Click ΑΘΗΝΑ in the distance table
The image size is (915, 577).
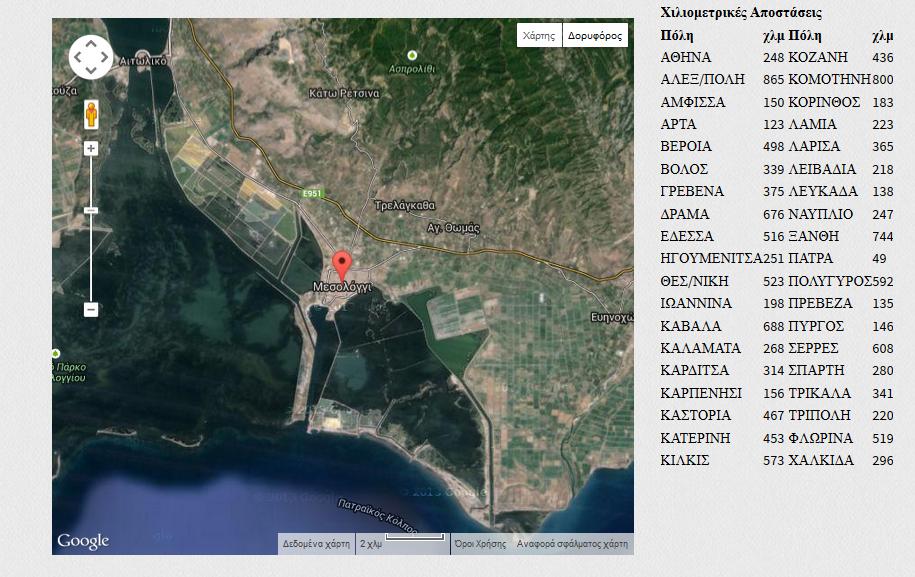(x=686, y=58)
